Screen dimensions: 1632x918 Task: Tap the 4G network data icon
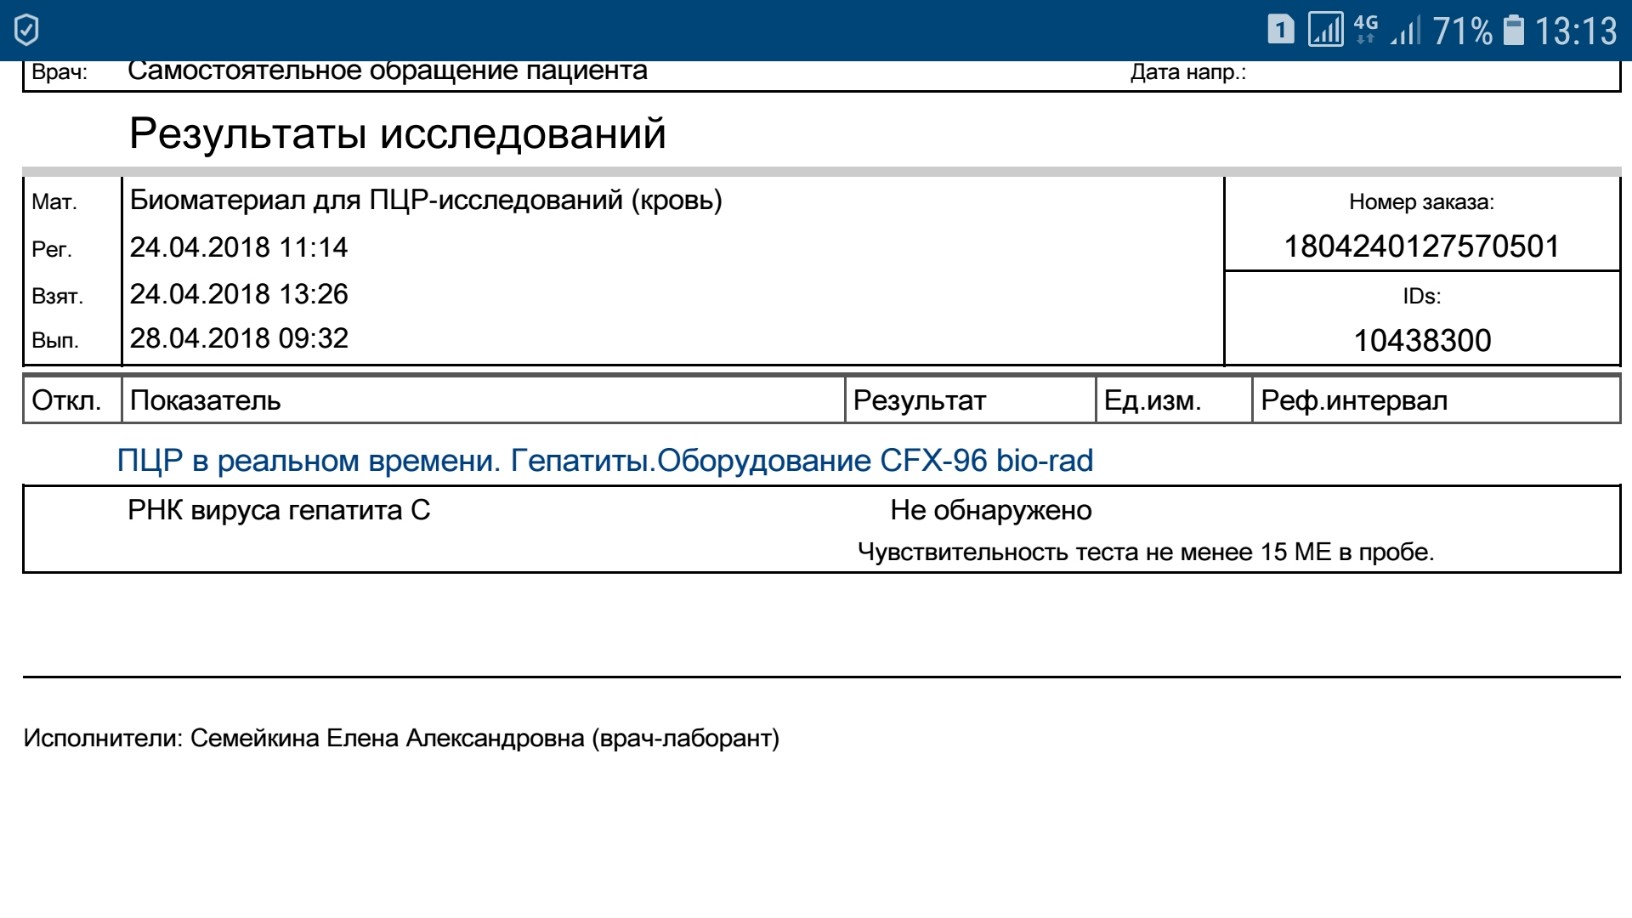tap(1365, 29)
